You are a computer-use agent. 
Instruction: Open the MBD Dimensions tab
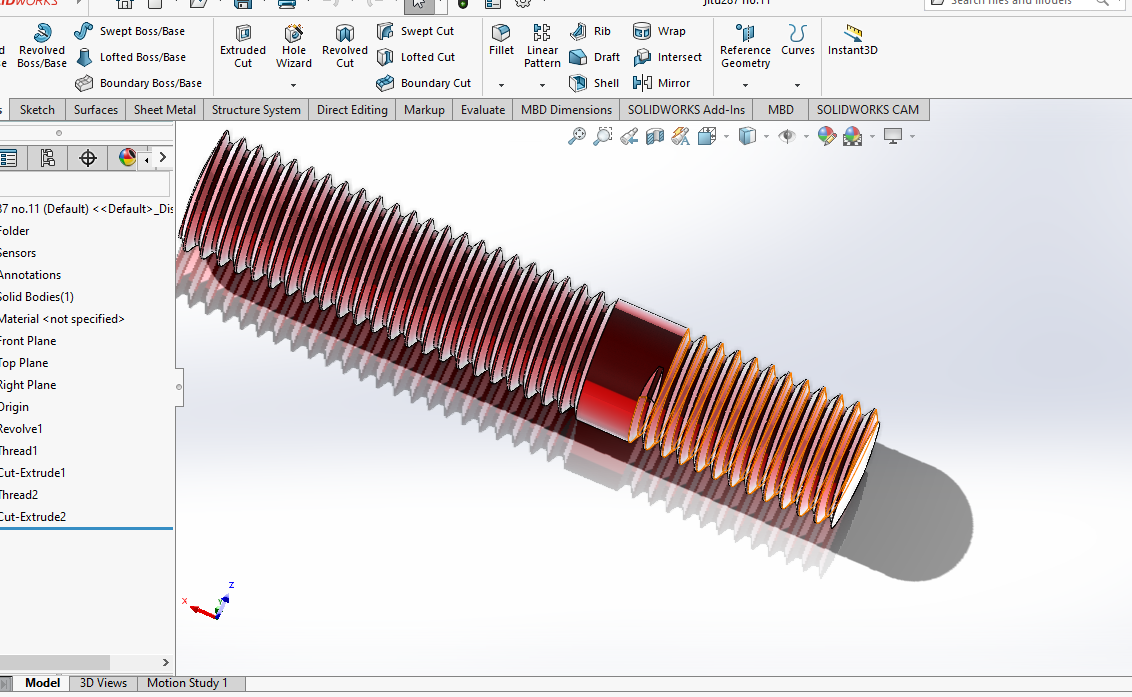pos(566,110)
